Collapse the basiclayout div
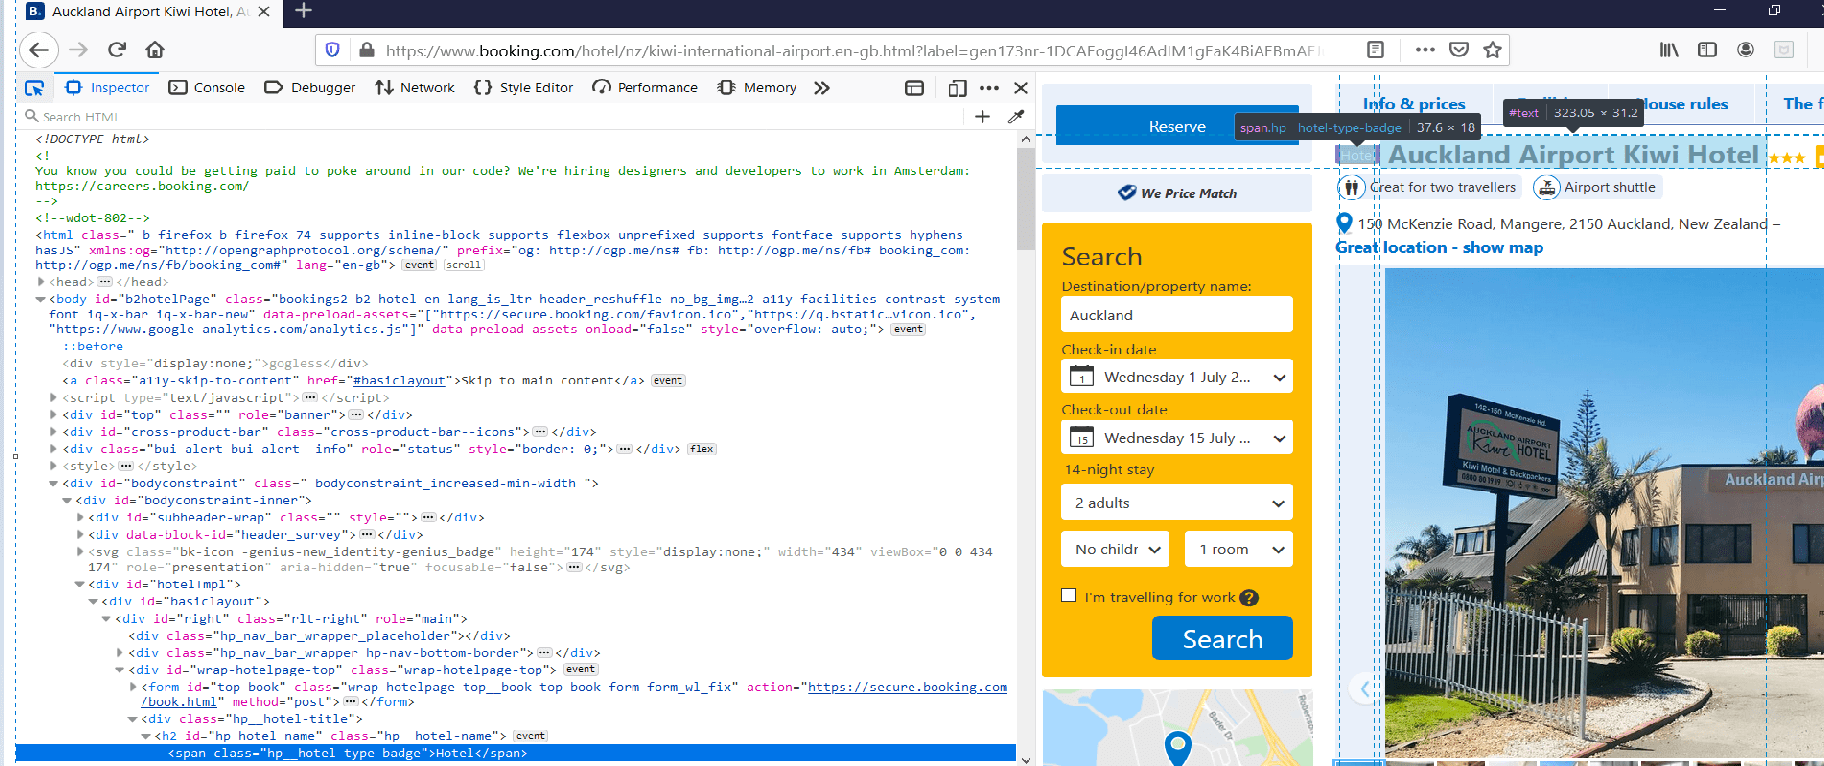Screen dimensions: 1824x766 (93, 602)
